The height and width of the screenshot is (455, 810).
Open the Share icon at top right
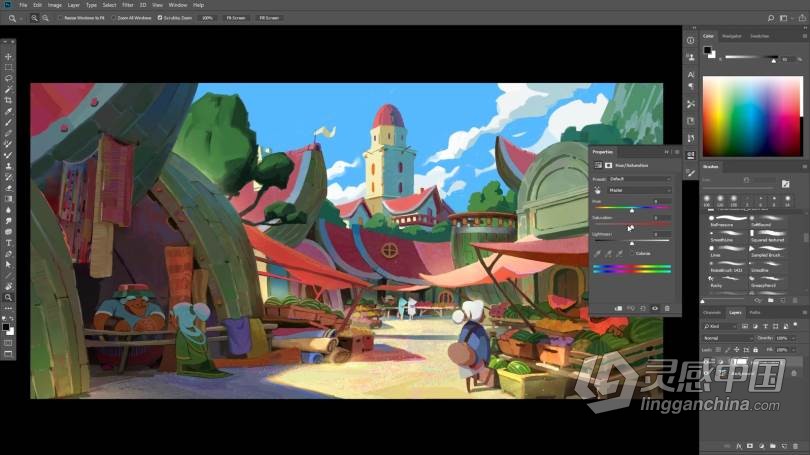tap(802, 18)
